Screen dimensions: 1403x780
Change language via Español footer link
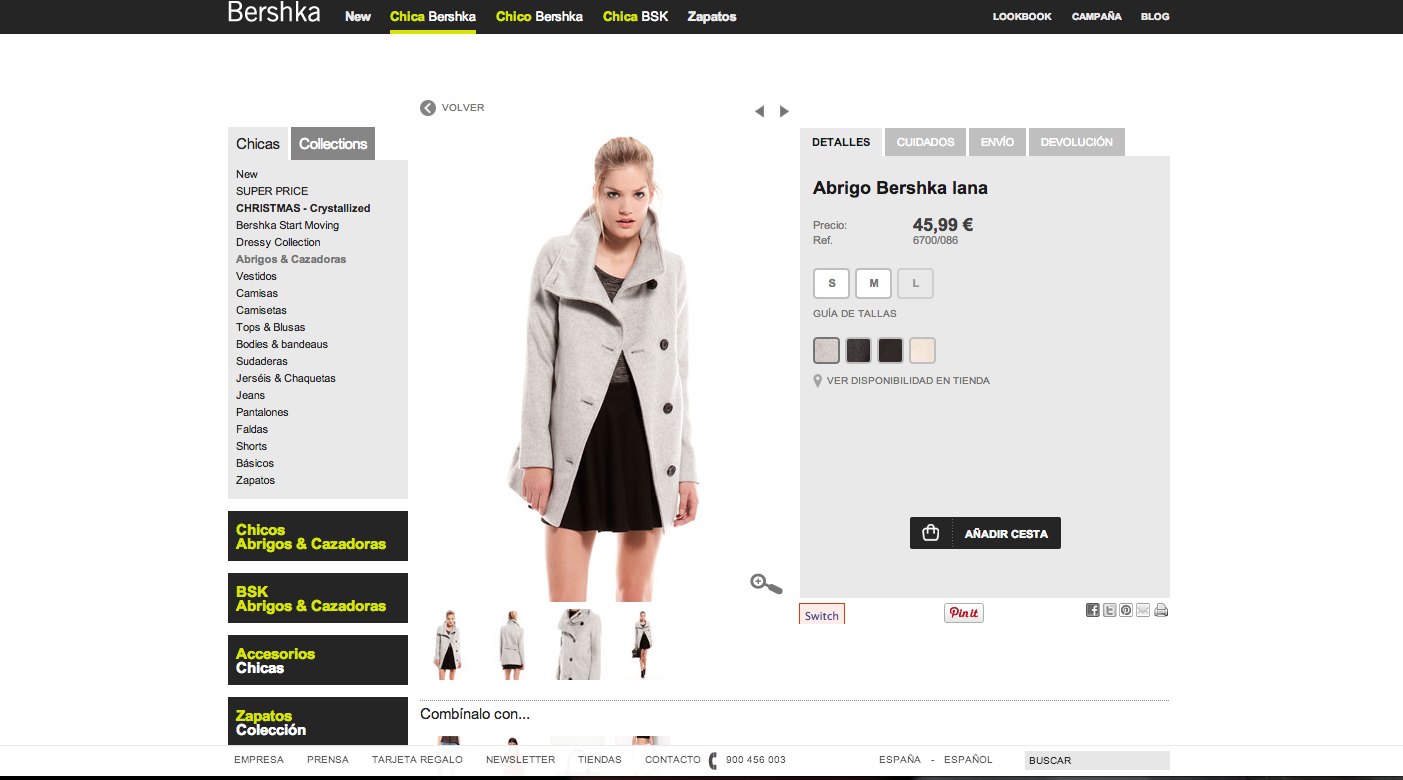(x=968, y=760)
